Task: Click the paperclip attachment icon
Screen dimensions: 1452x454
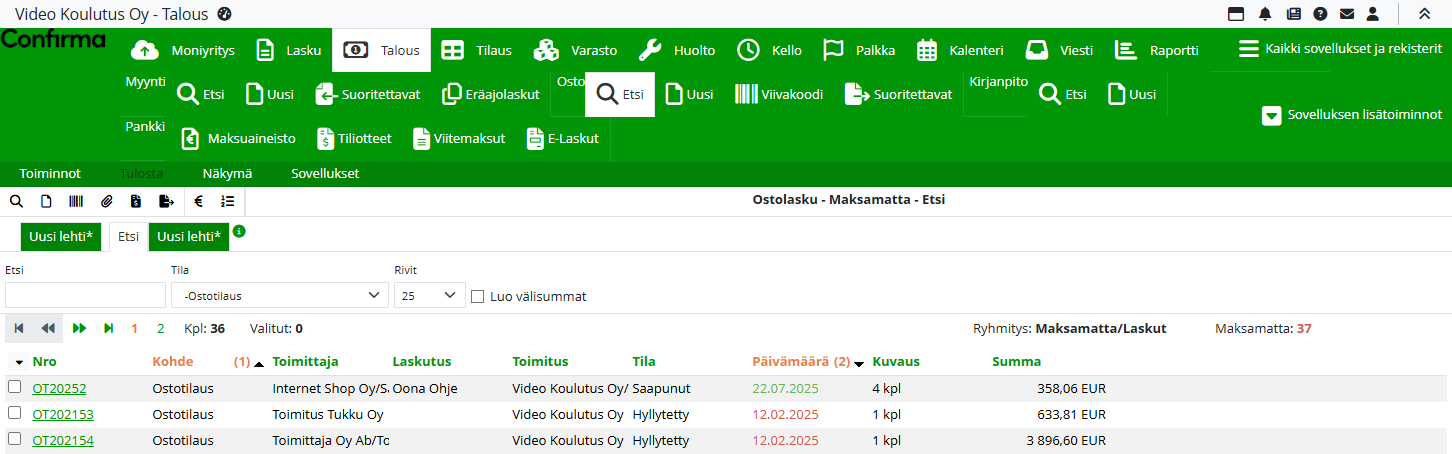Action: tap(106, 201)
